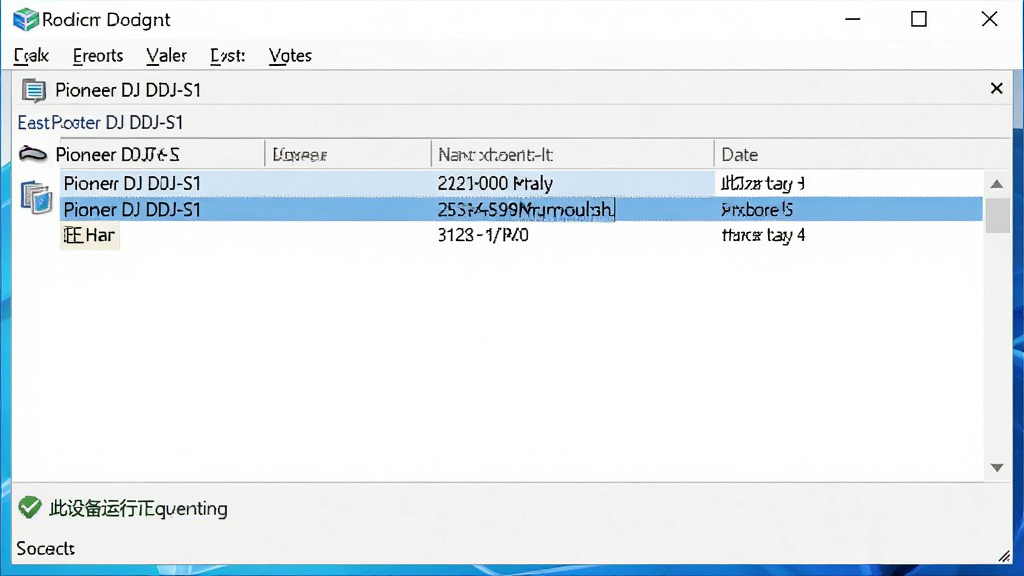The image size is (1024, 576).
Task: Sort by the second column header
Action: tap(348, 155)
